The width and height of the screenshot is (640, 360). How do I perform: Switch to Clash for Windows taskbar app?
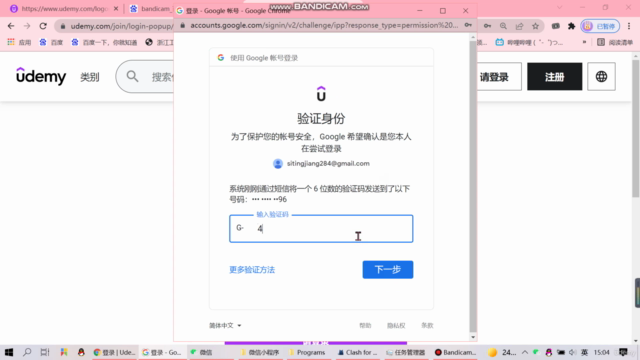click(x=358, y=352)
